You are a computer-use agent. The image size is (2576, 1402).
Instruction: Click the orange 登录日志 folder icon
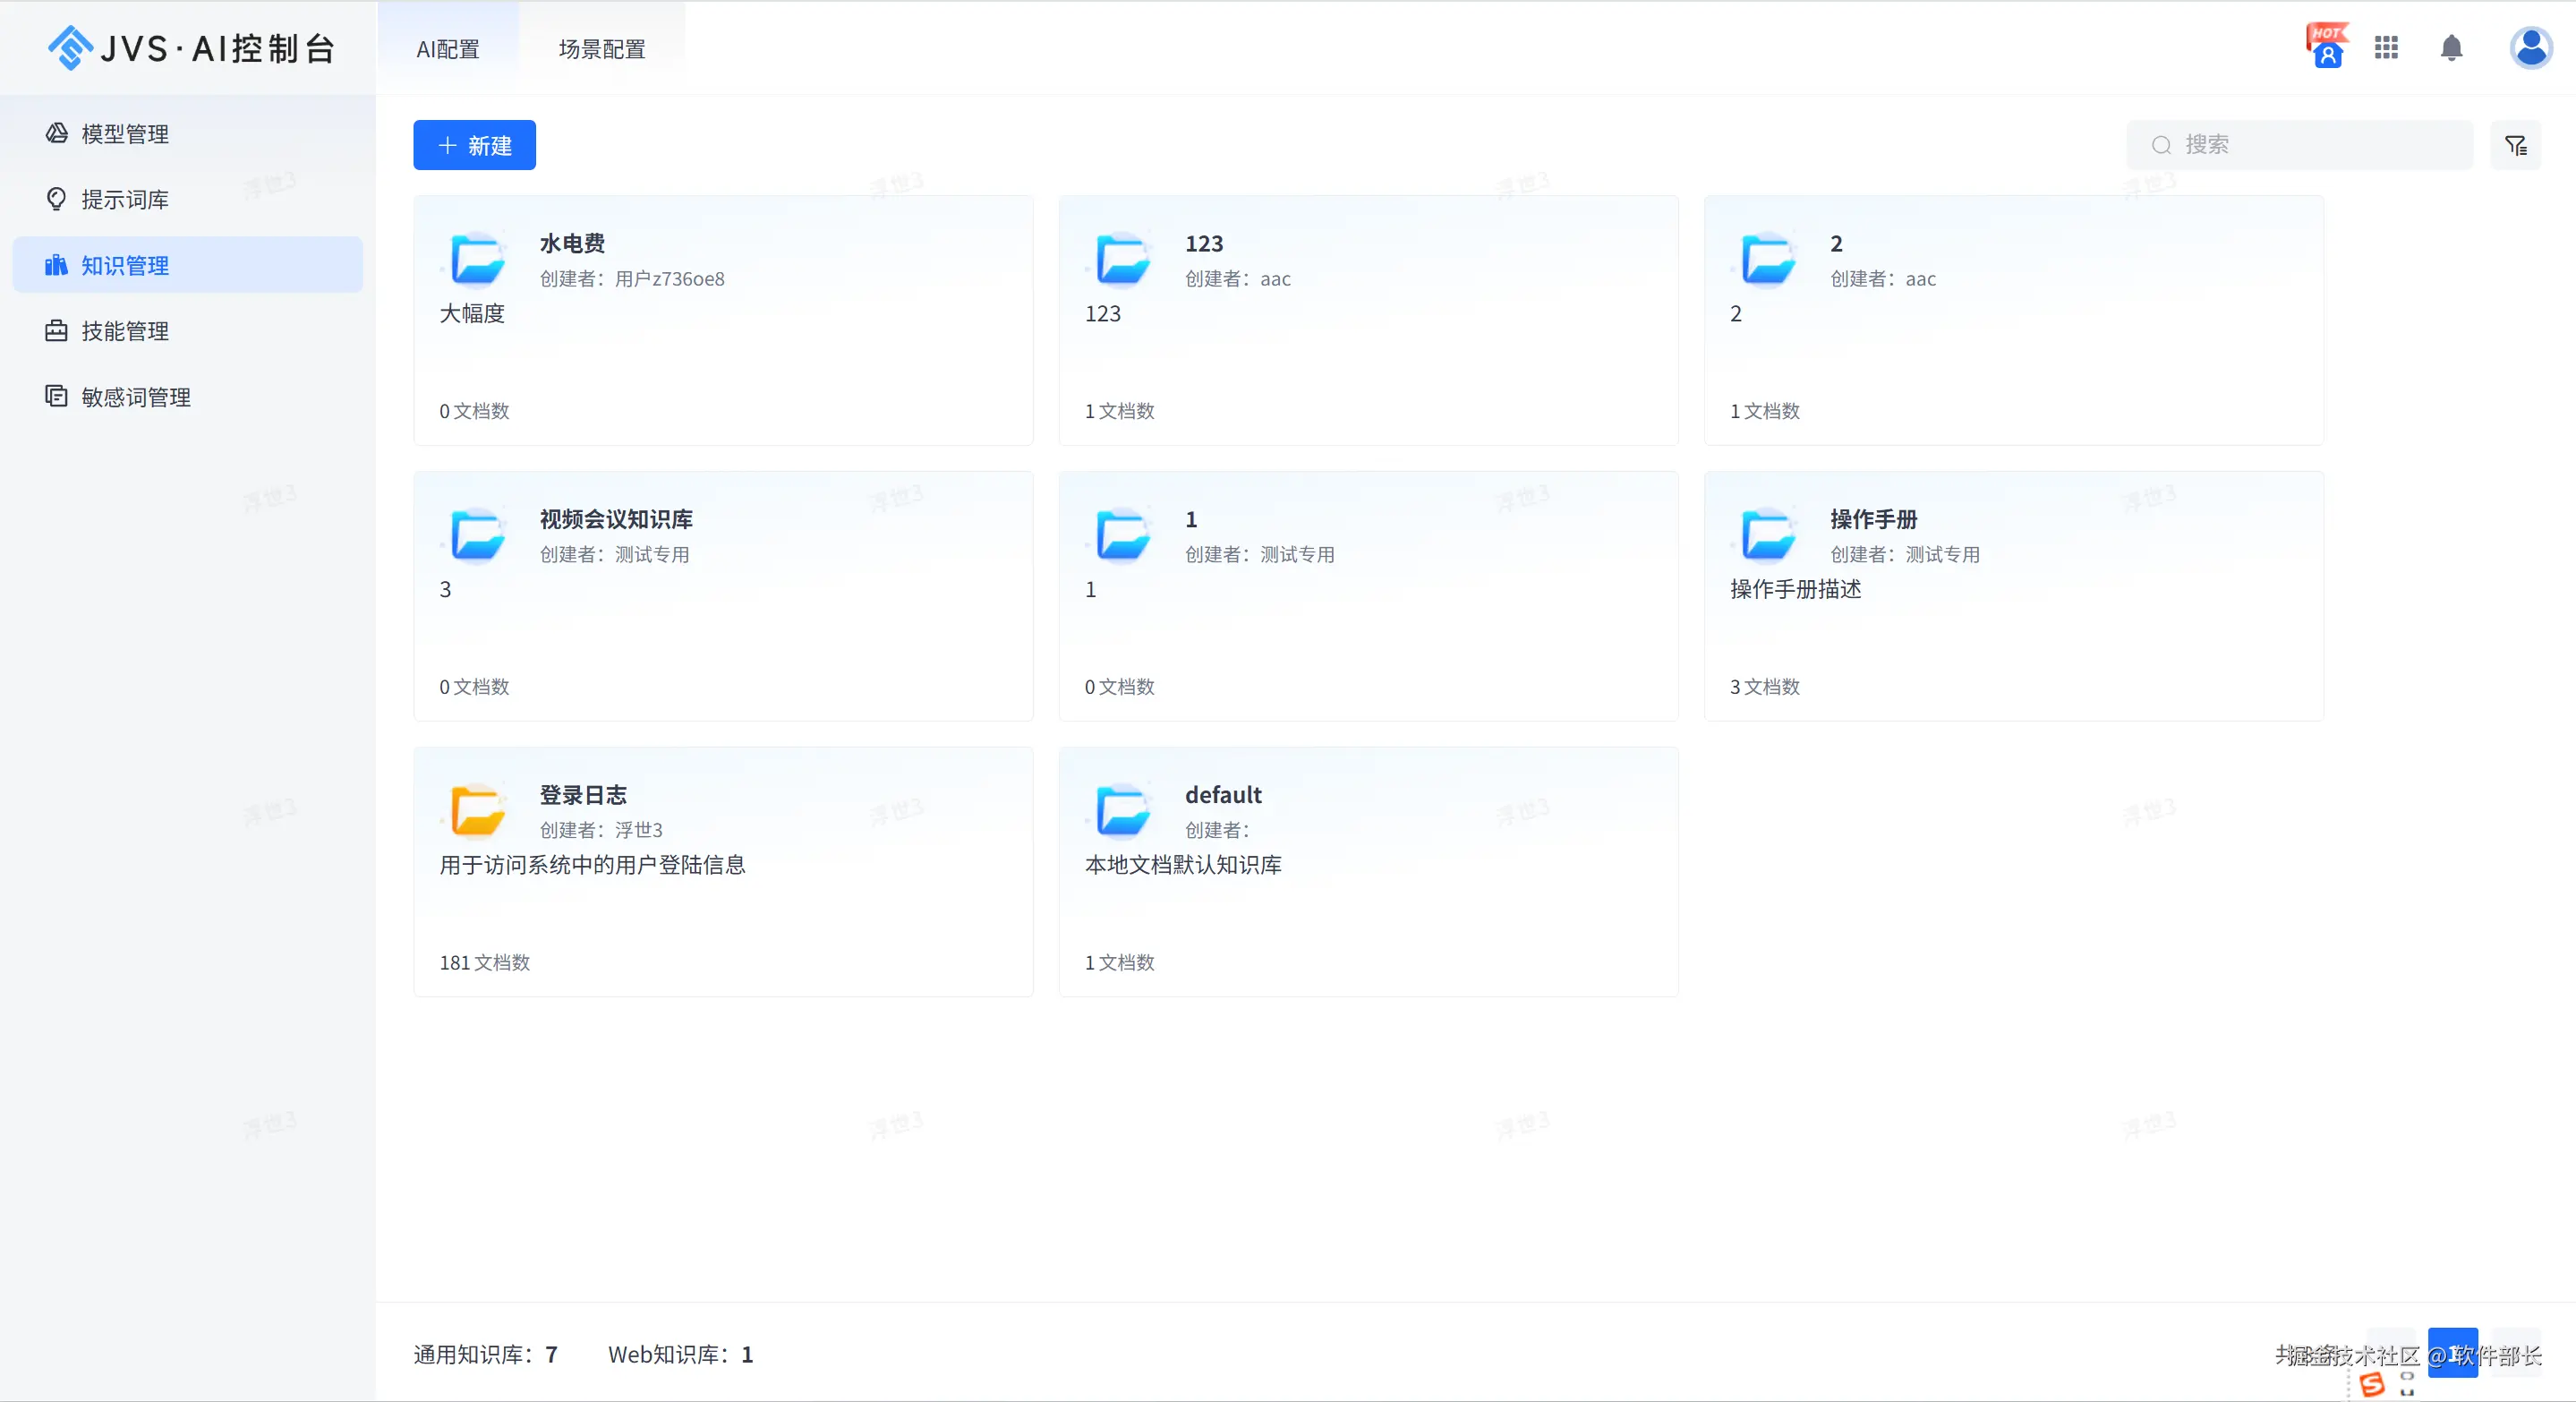tap(477, 810)
